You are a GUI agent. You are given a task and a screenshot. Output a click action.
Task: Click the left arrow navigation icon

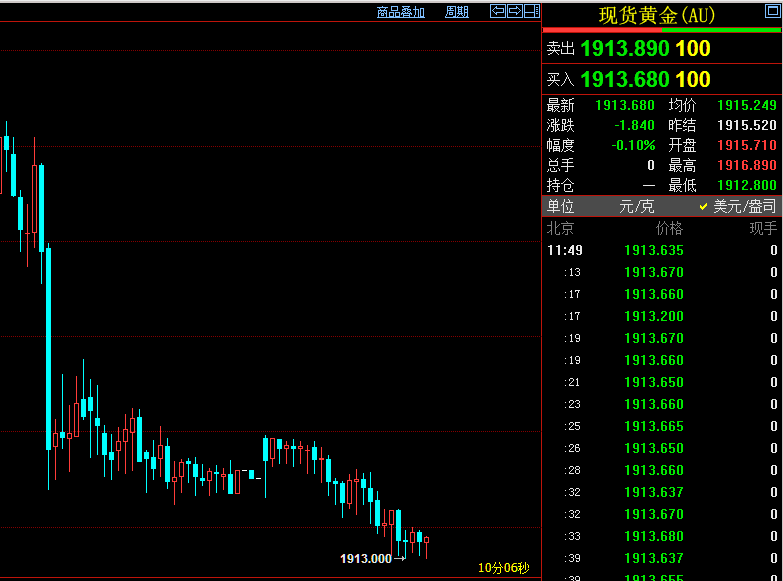point(497,11)
